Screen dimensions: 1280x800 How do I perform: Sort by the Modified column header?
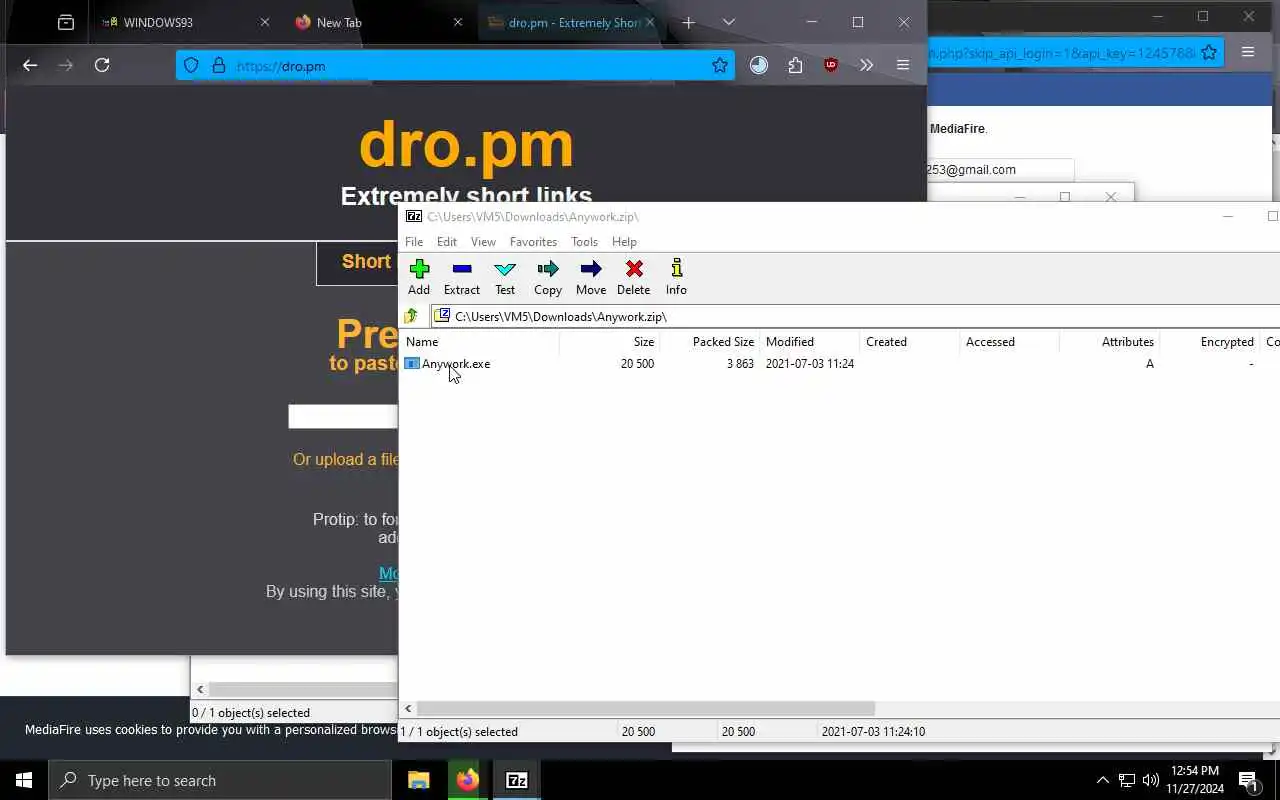pyautogui.click(x=810, y=342)
